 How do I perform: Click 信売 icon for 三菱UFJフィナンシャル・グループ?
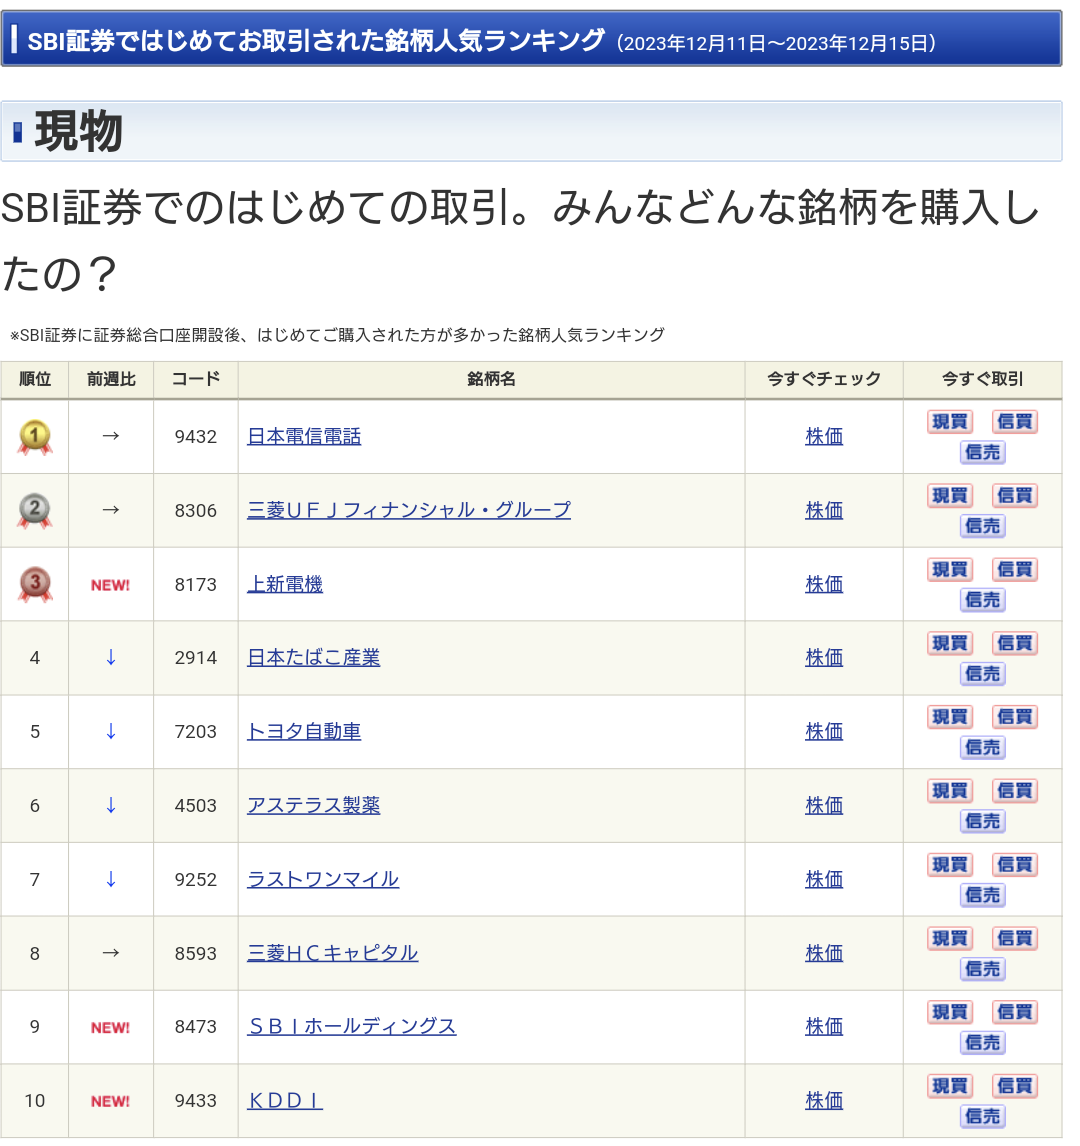[983, 526]
